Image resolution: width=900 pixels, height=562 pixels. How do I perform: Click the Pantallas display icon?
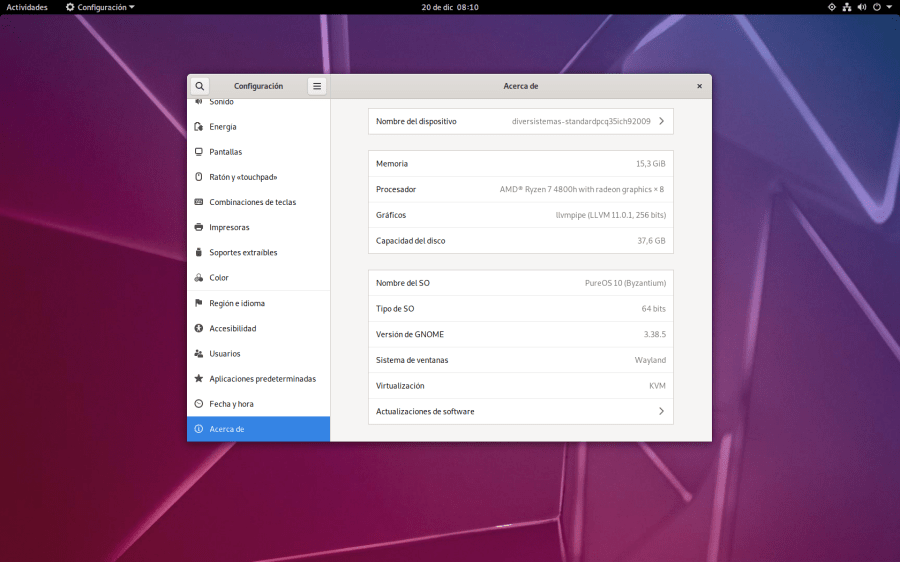click(199, 152)
